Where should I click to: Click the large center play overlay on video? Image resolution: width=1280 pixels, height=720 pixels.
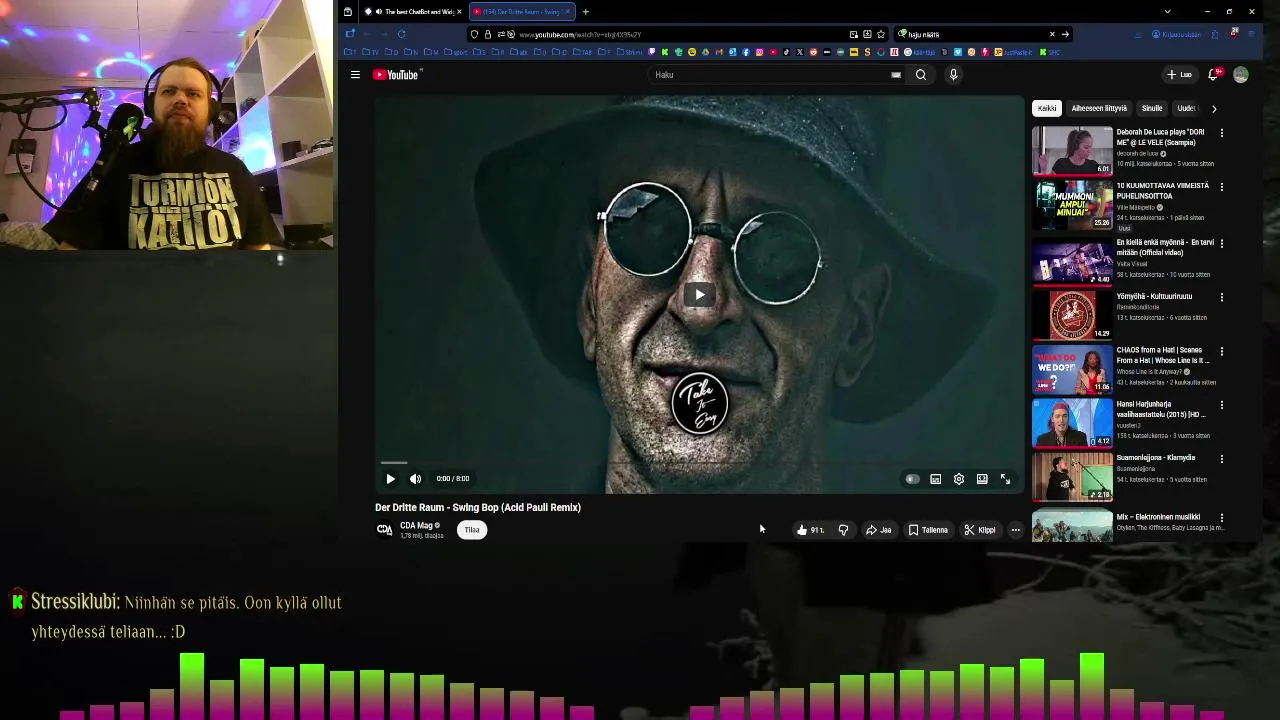699,294
